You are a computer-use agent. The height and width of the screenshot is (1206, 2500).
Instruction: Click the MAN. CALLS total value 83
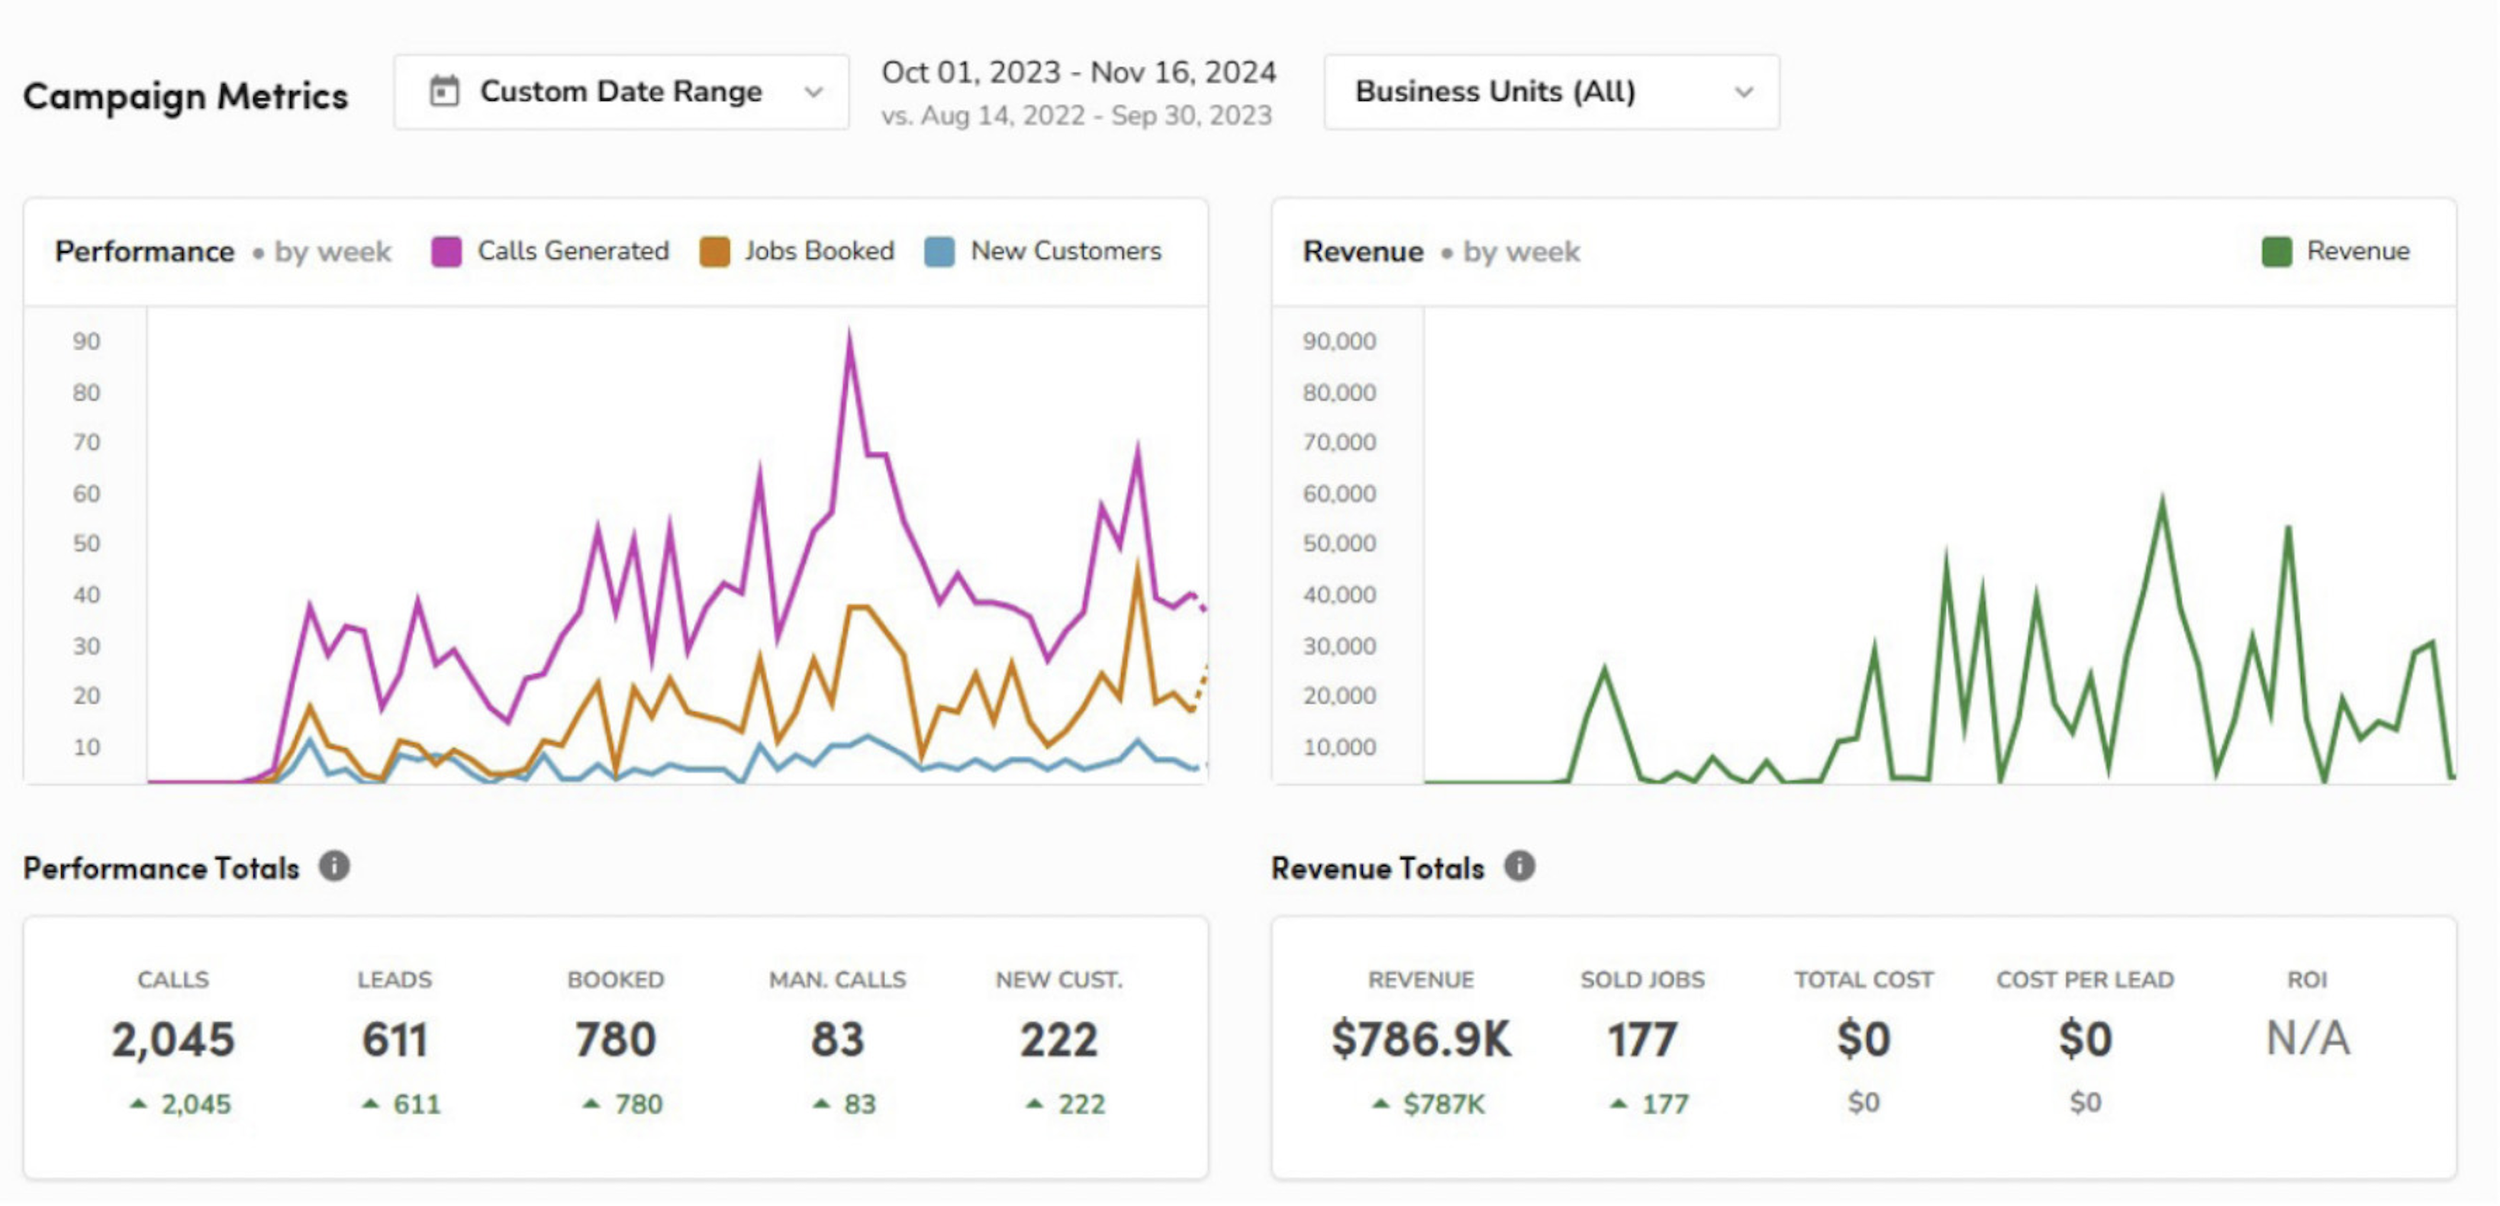click(x=838, y=1039)
